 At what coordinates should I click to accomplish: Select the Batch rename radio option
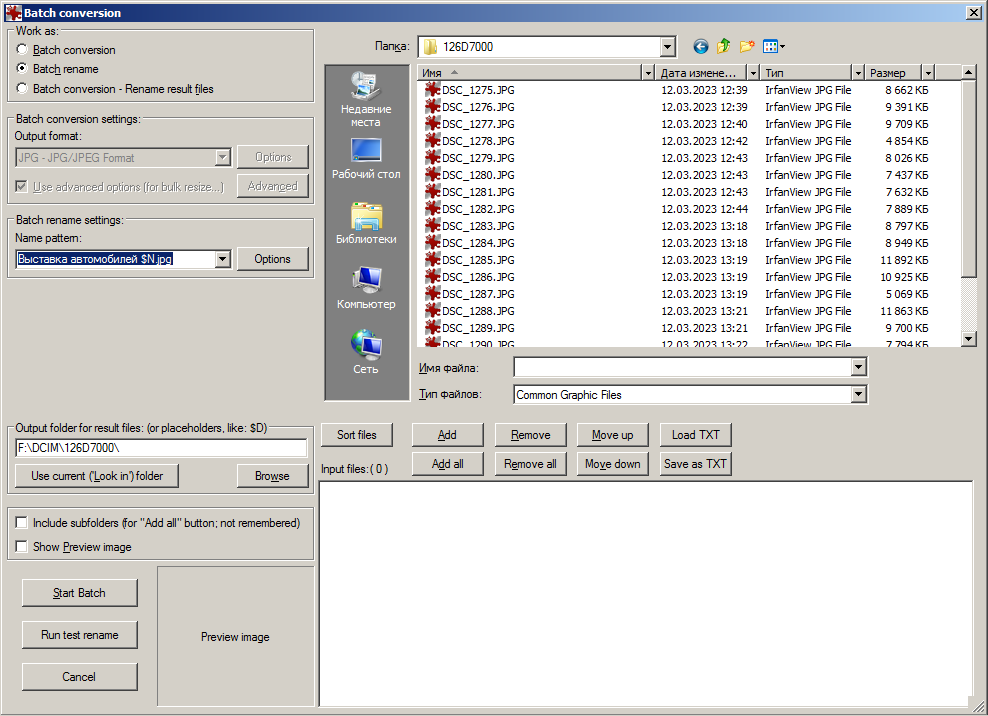point(22,68)
